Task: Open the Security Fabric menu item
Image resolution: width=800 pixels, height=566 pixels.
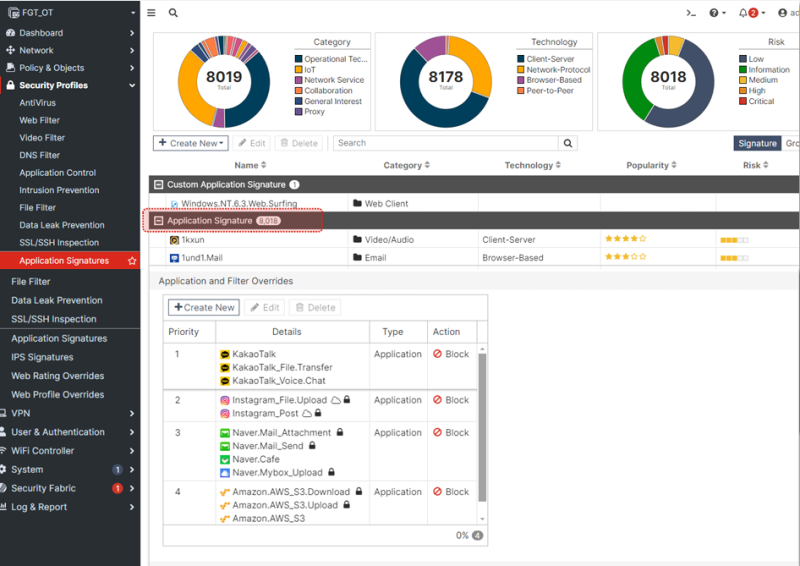Action: pyautogui.click(x=43, y=488)
